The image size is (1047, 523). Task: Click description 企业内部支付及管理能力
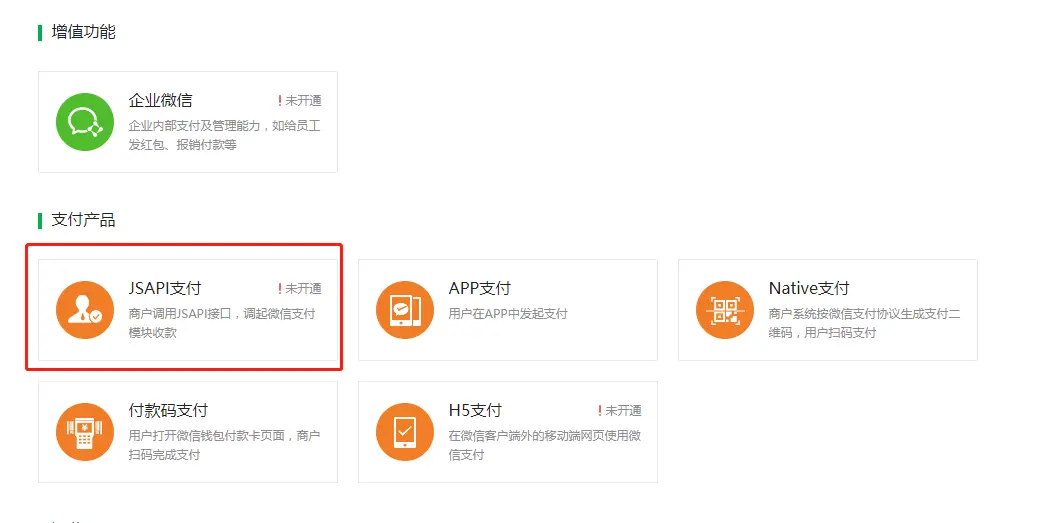tap(224, 135)
